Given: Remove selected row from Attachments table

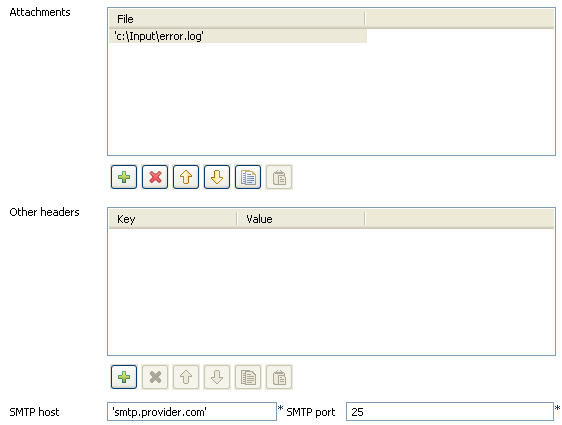Looking at the screenshot, I should (155, 177).
